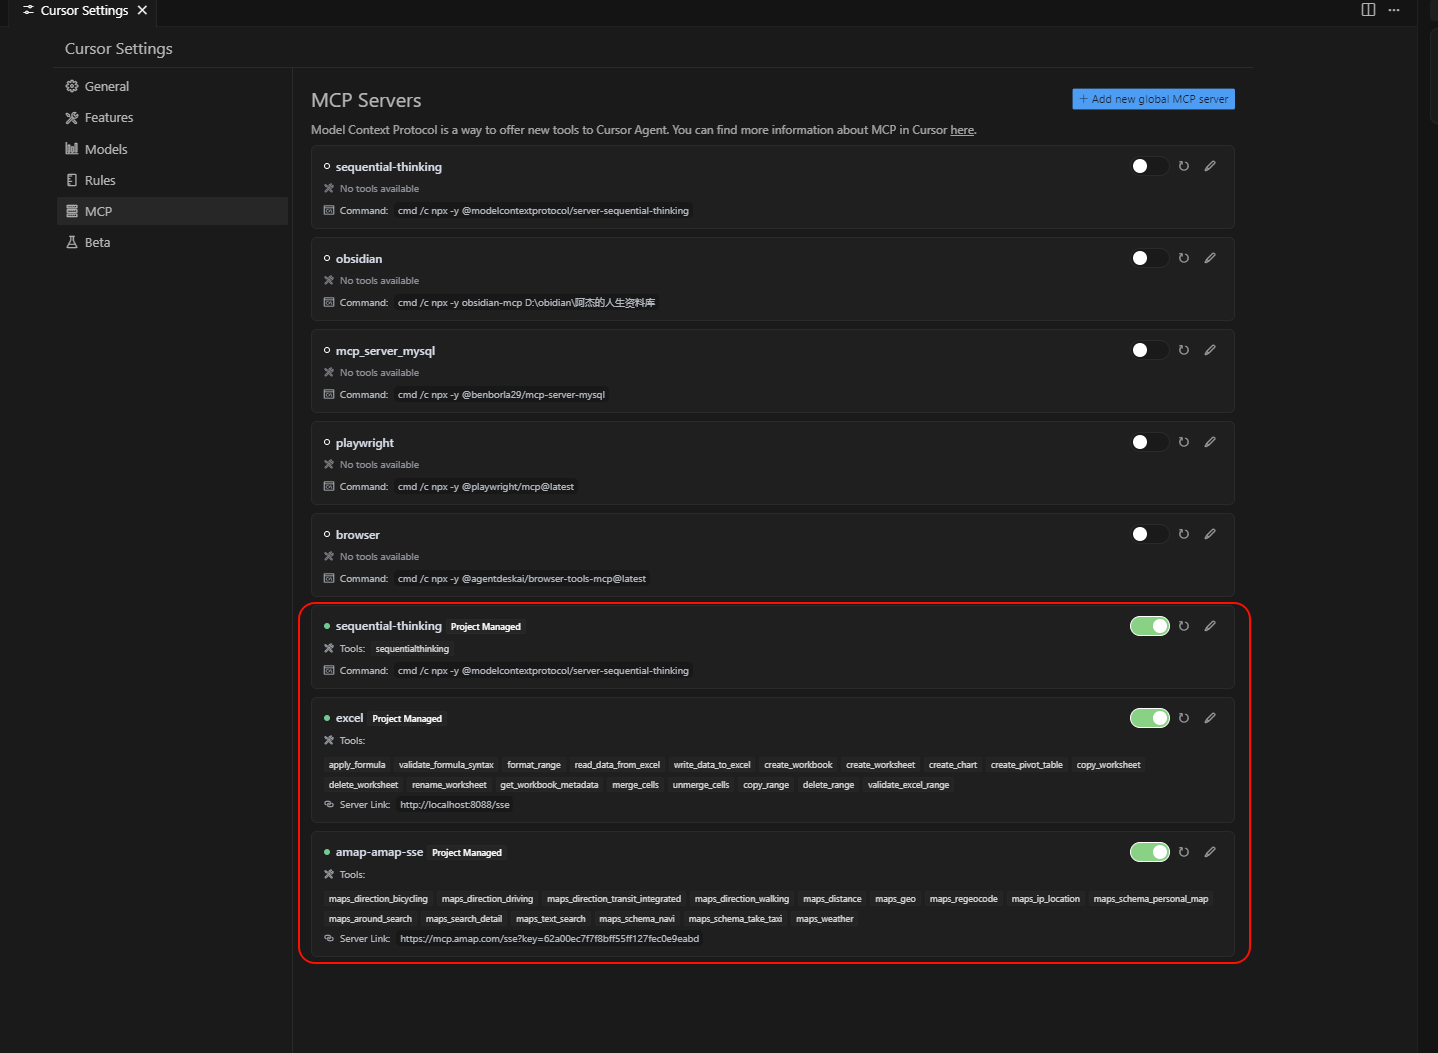Click the sequentialthinking tool tag

click(412, 649)
